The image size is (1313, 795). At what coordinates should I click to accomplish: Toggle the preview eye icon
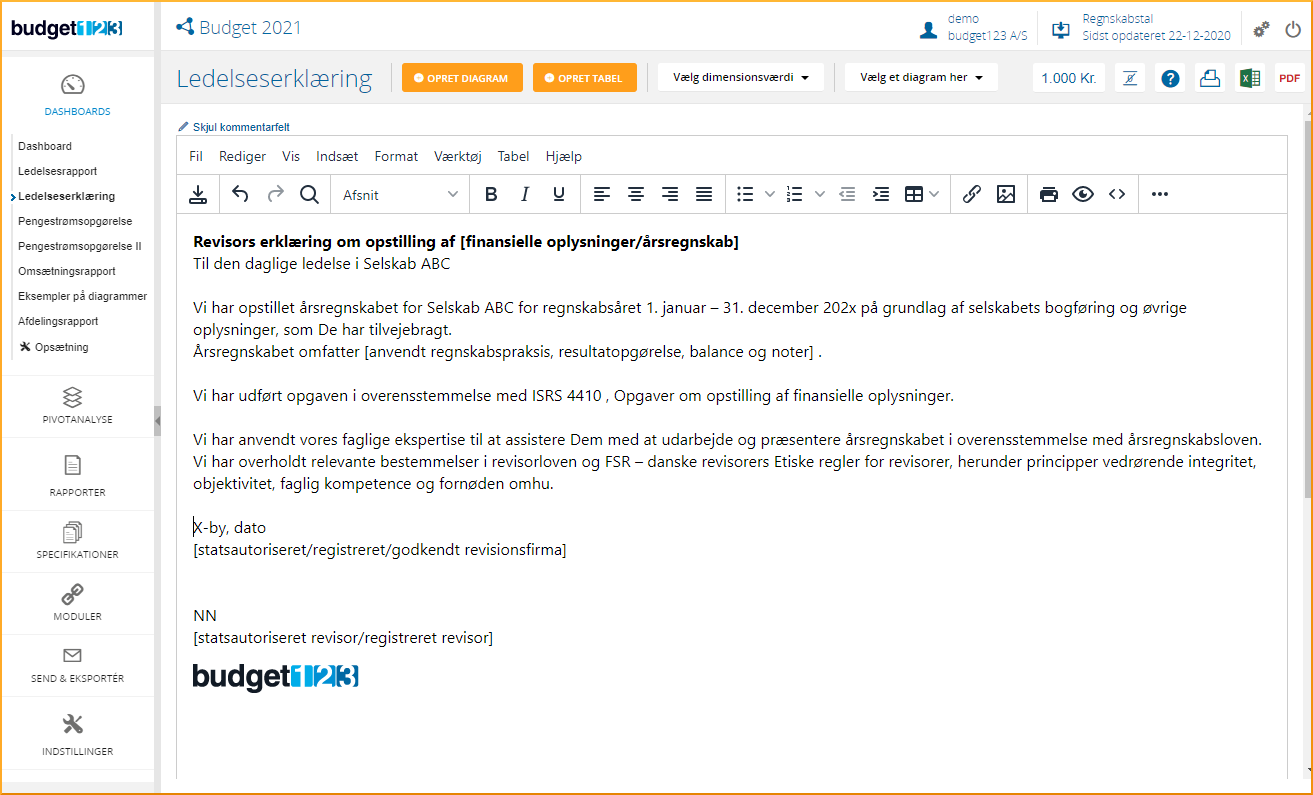[x=1083, y=195]
